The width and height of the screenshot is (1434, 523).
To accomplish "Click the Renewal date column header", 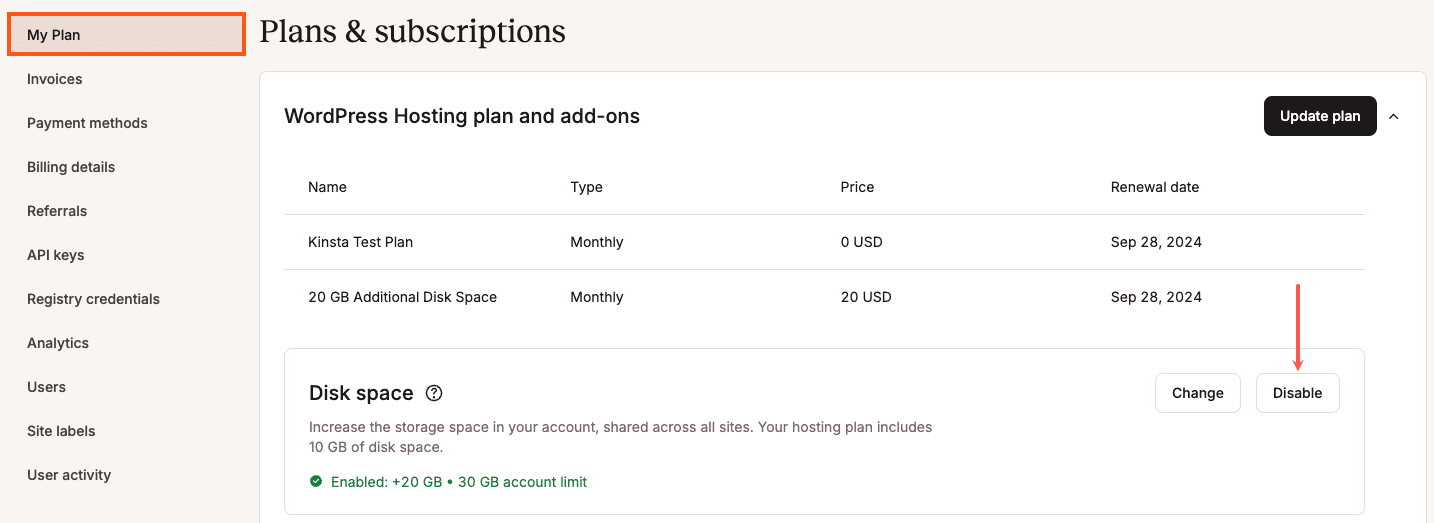I will click(1154, 187).
